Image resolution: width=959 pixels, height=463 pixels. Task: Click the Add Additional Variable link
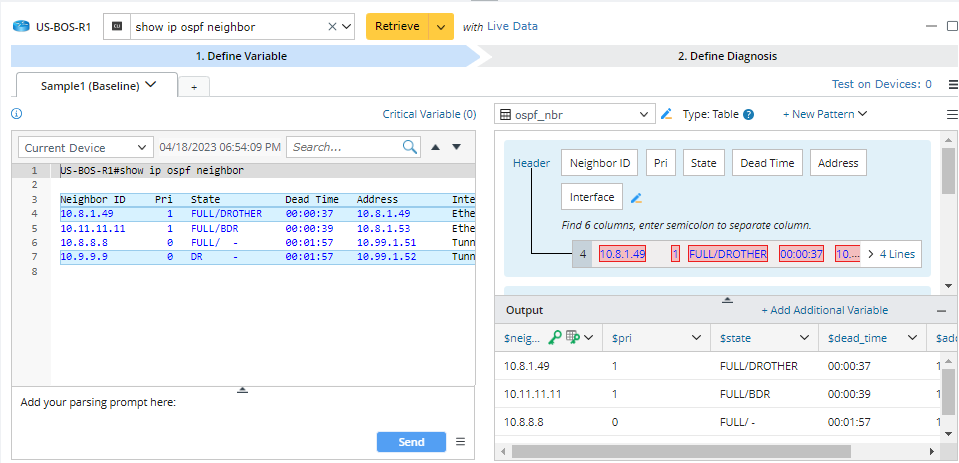click(x=824, y=311)
